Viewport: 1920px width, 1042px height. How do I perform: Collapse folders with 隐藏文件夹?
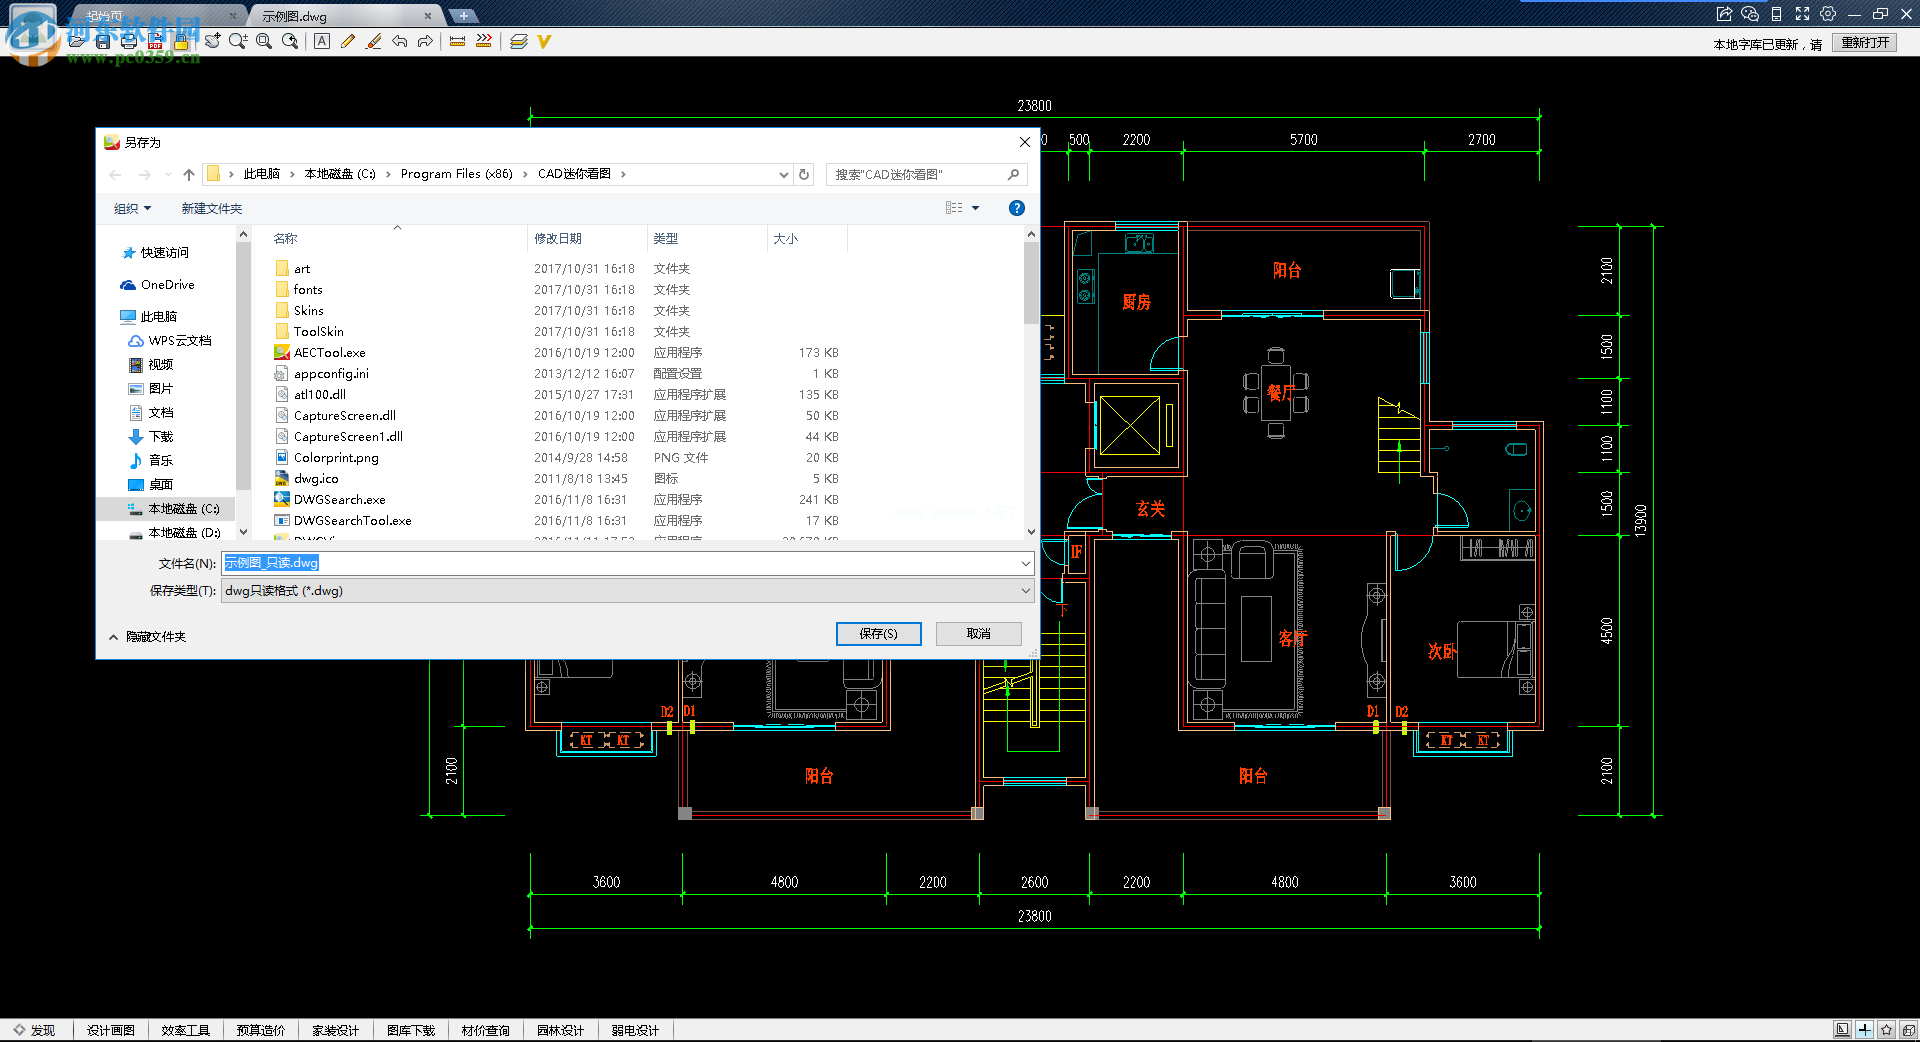click(x=147, y=636)
